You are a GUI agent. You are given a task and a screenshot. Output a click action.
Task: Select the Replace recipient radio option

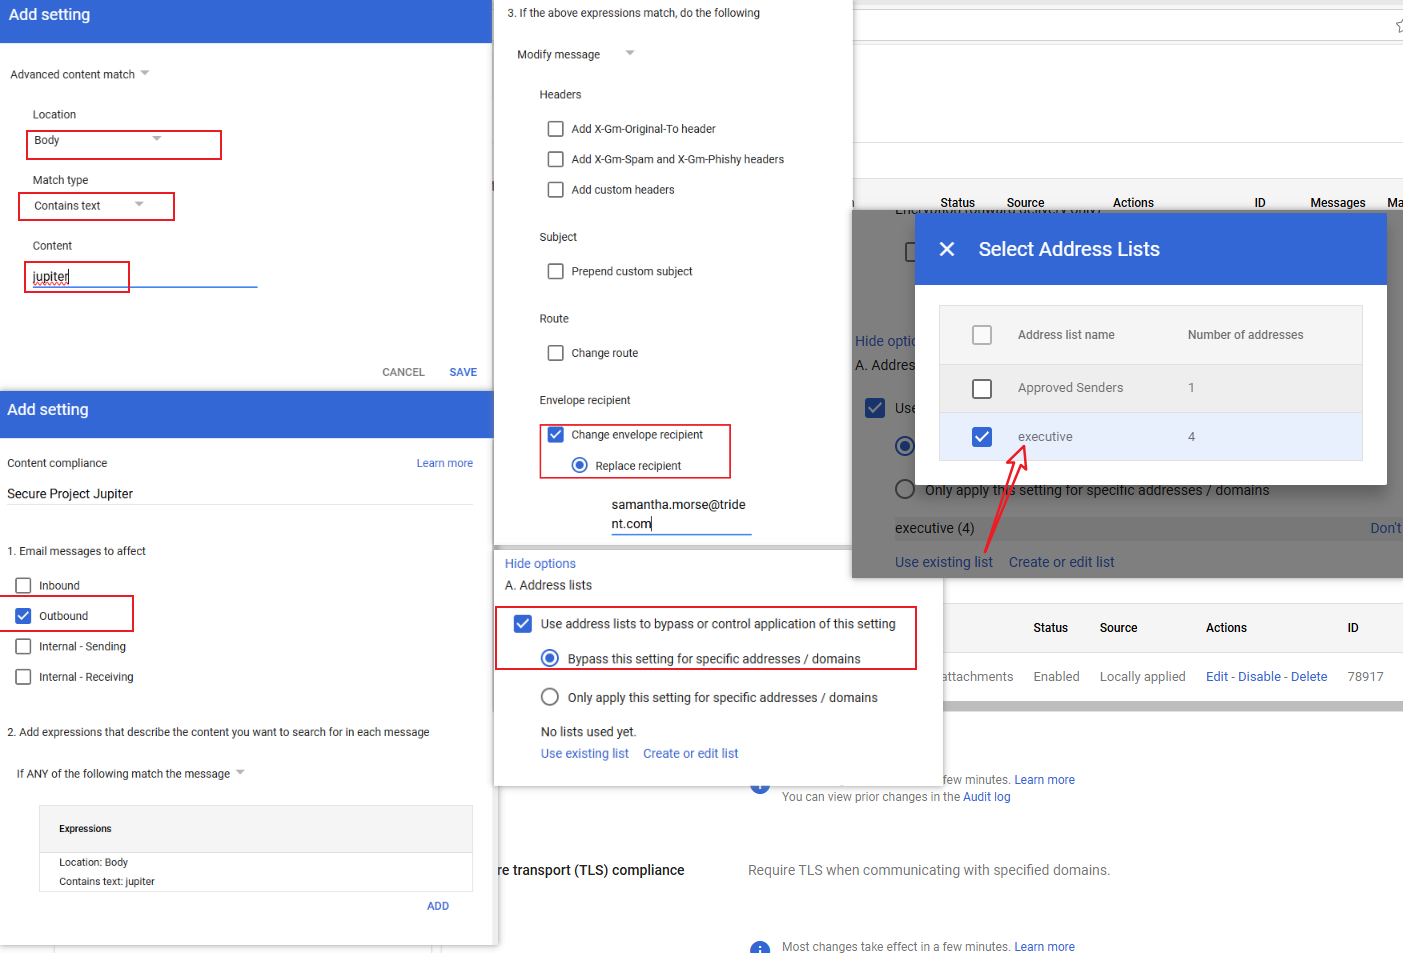(x=580, y=466)
